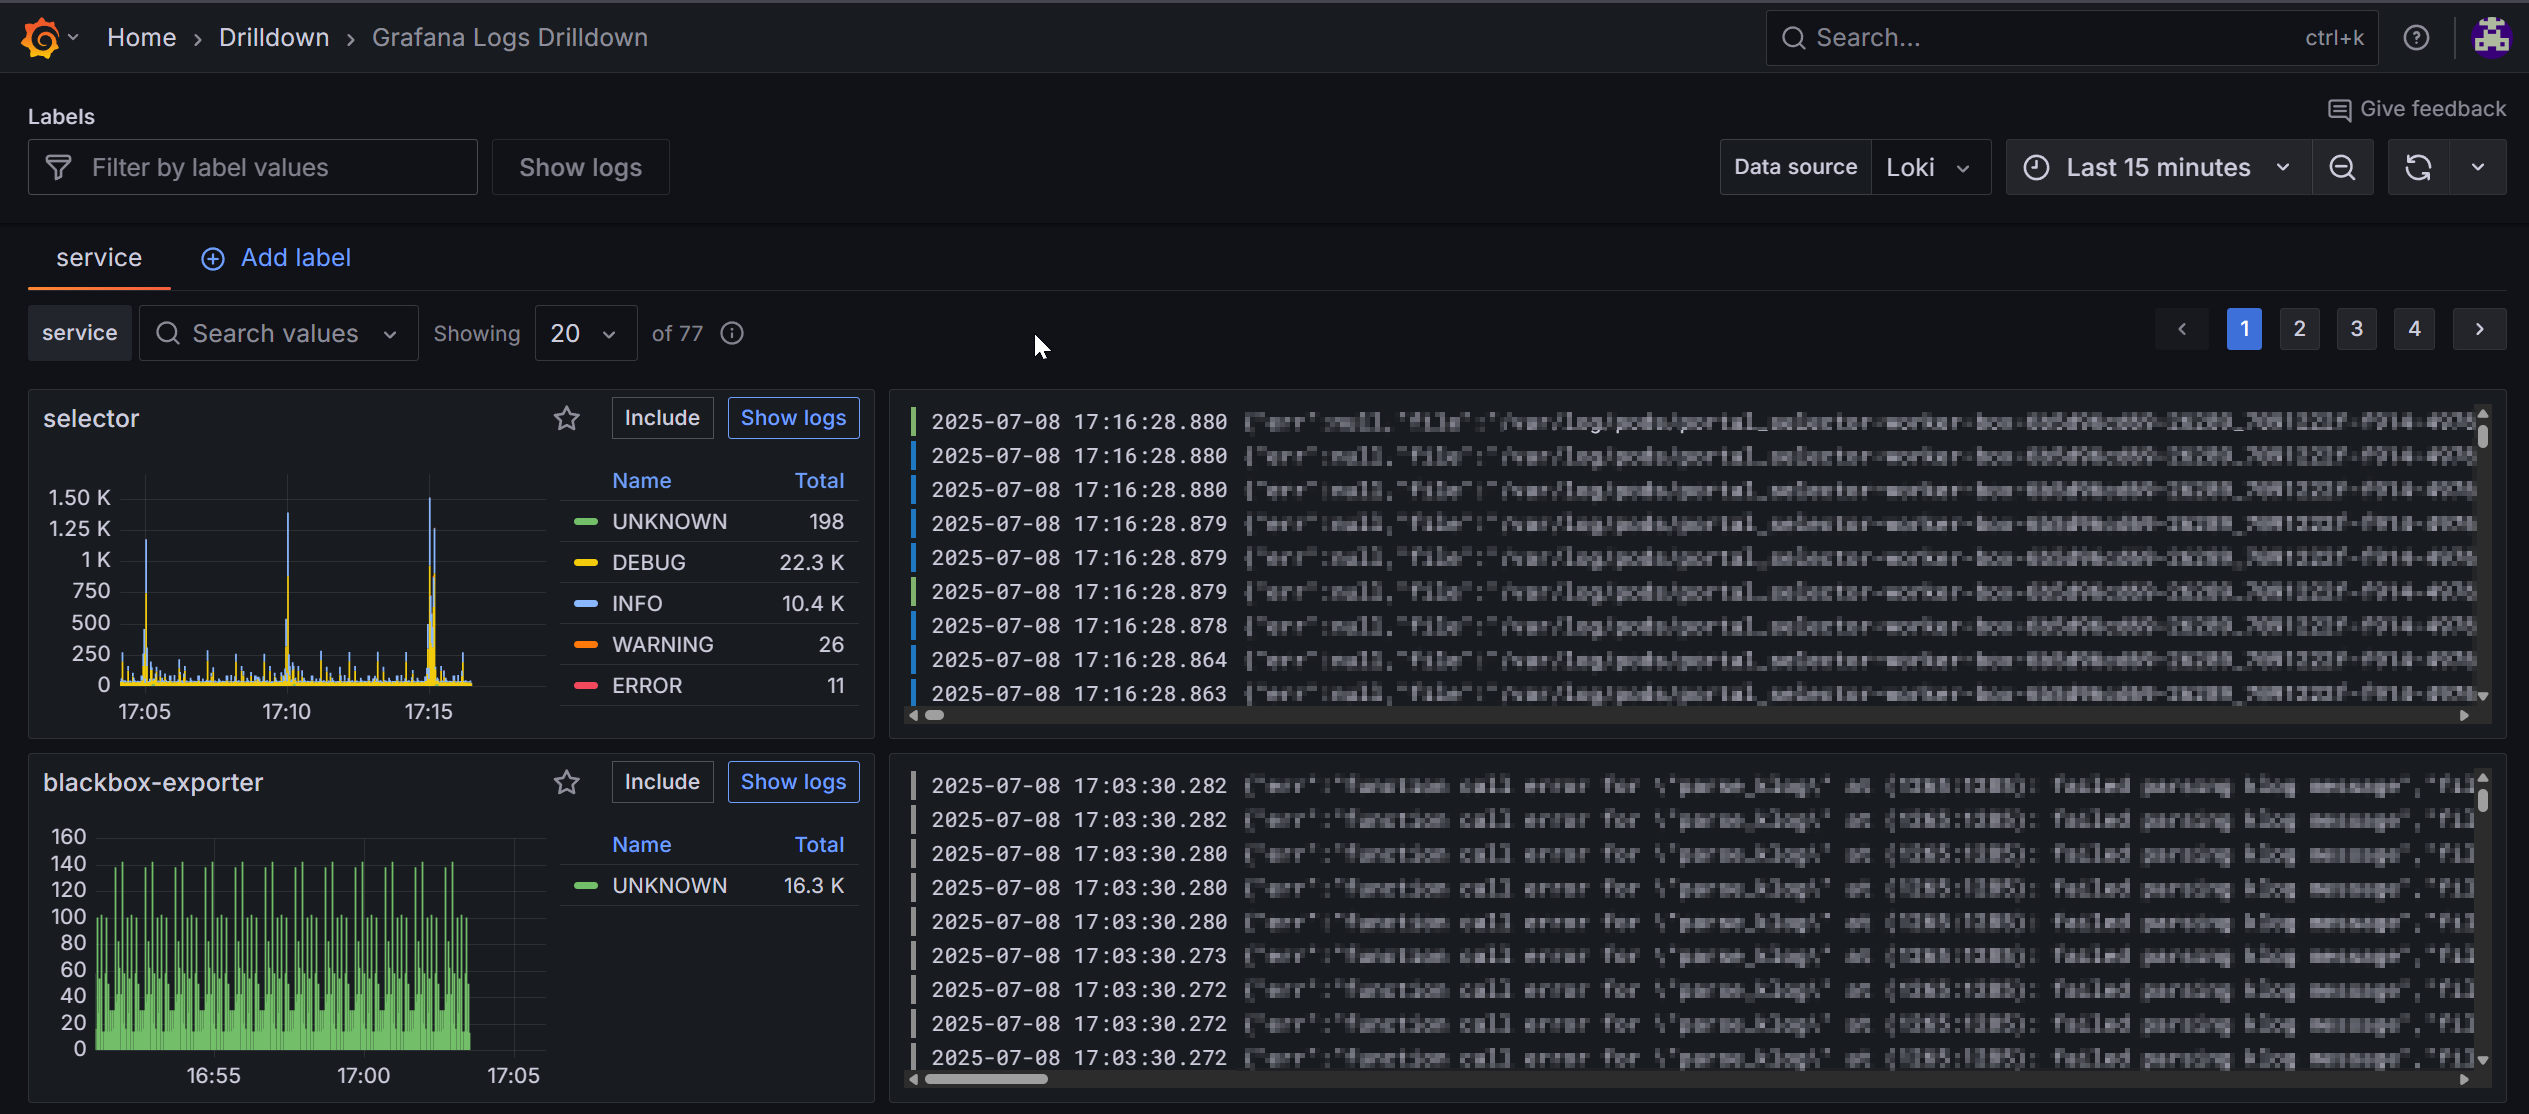Show logs for blackbox-exporter service

point(793,782)
